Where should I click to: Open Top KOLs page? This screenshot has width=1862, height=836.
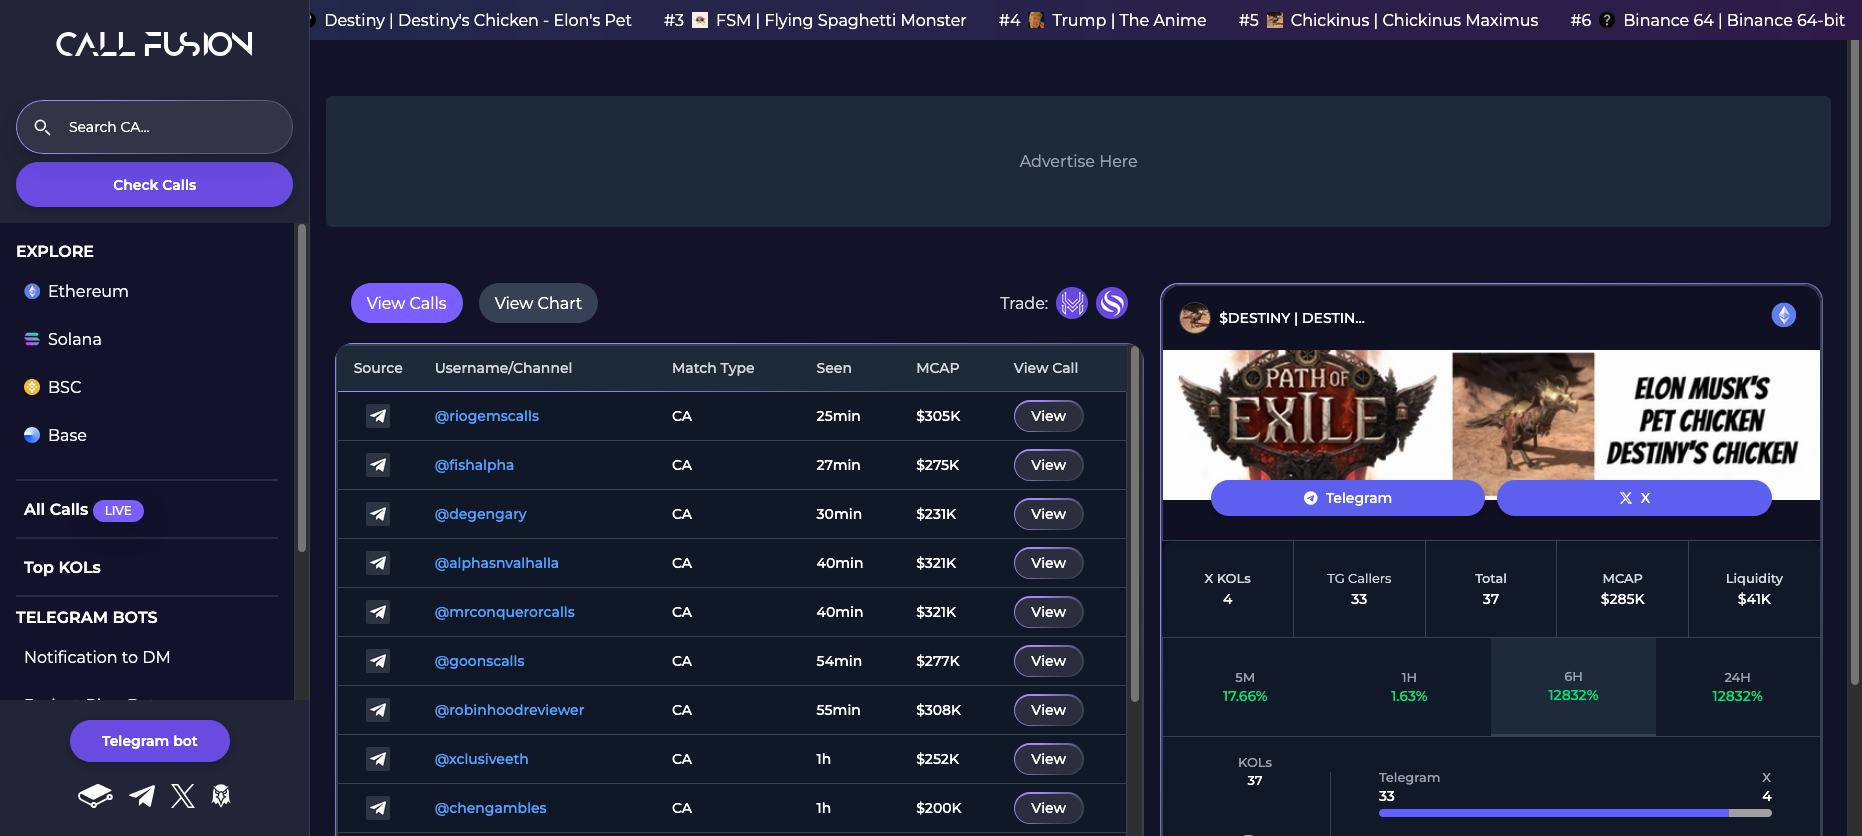(62, 567)
